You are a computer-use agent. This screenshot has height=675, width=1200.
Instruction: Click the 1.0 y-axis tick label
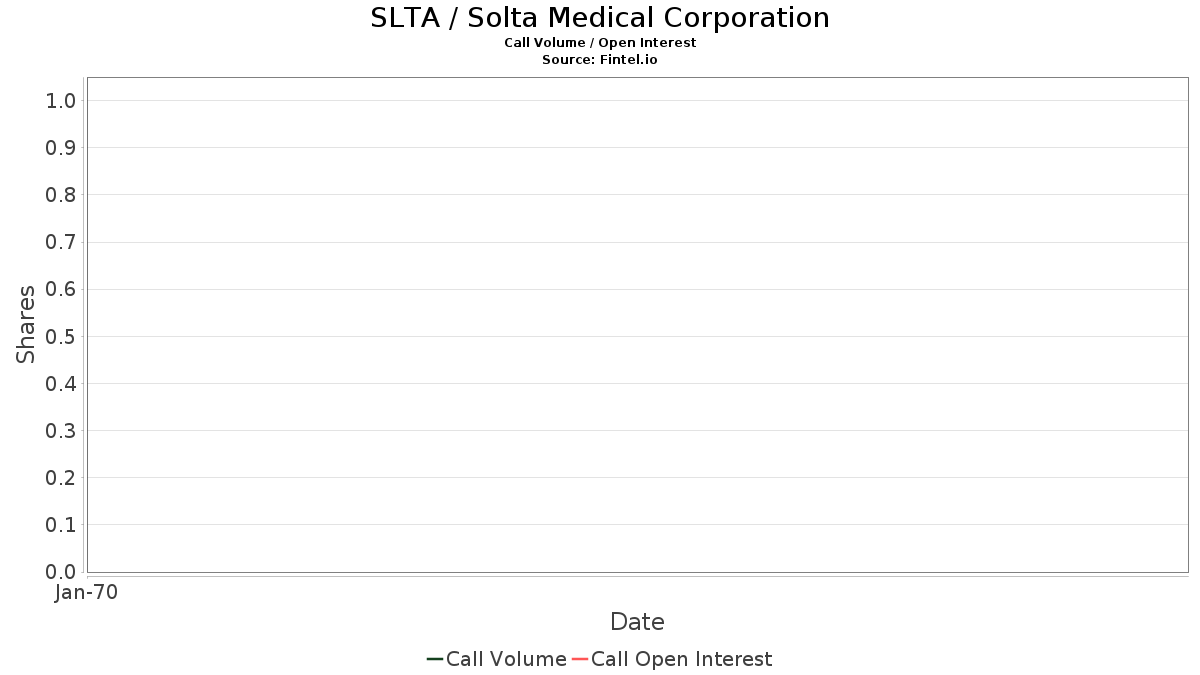click(61, 100)
